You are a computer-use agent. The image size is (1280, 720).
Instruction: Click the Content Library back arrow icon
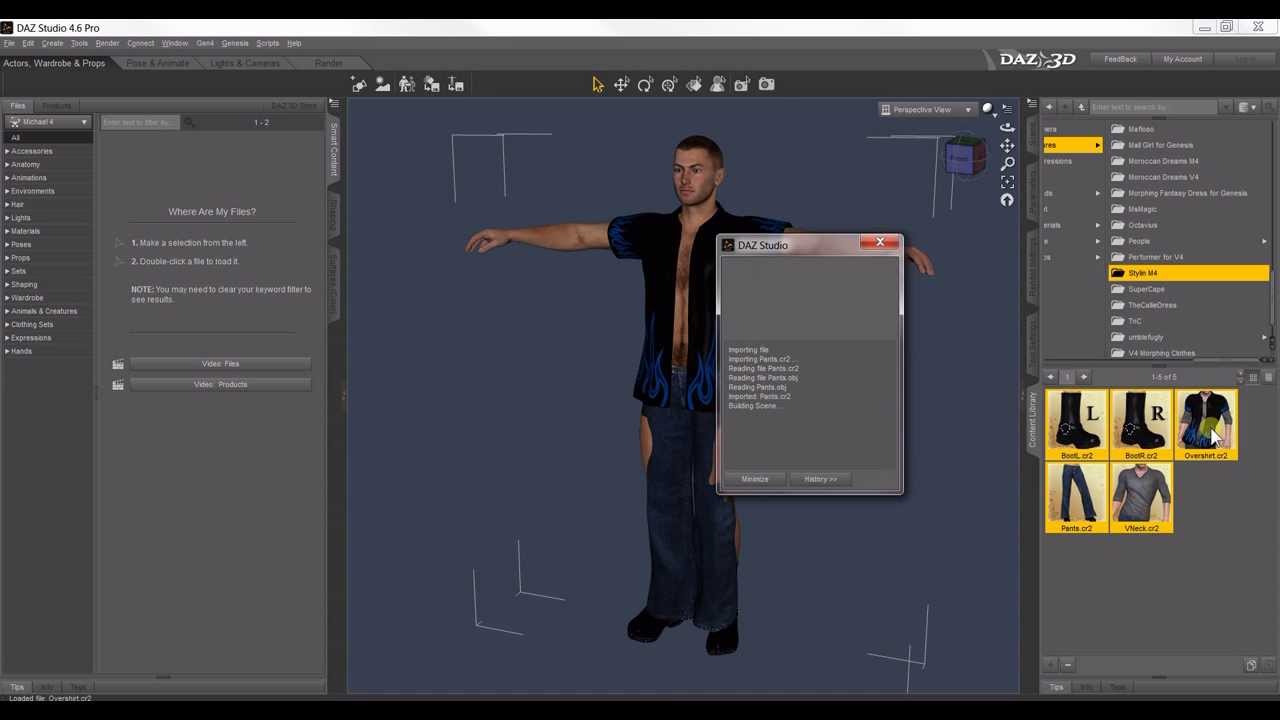1049,107
